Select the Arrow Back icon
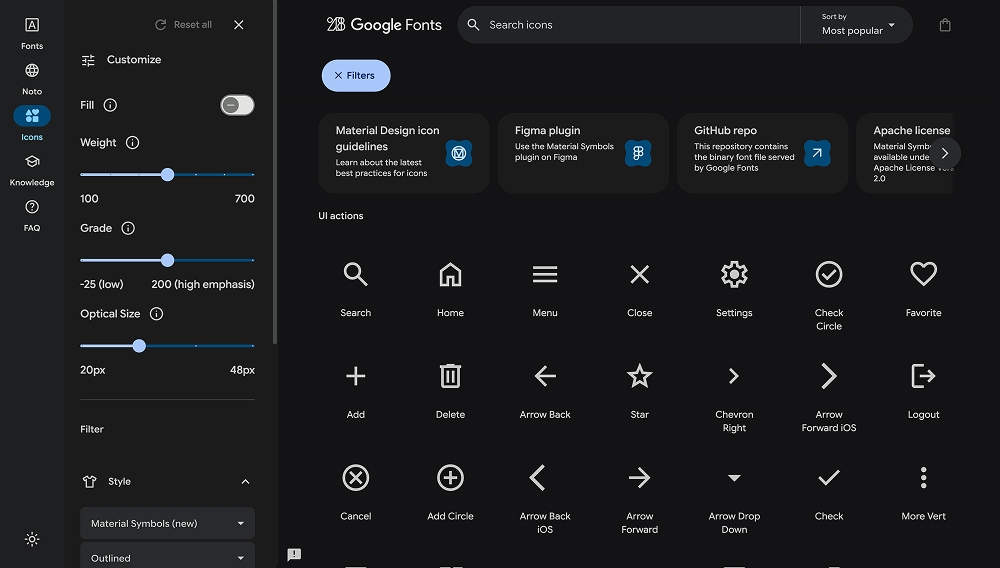Viewport: 1000px width, 568px height. pyautogui.click(x=545, y=376)
